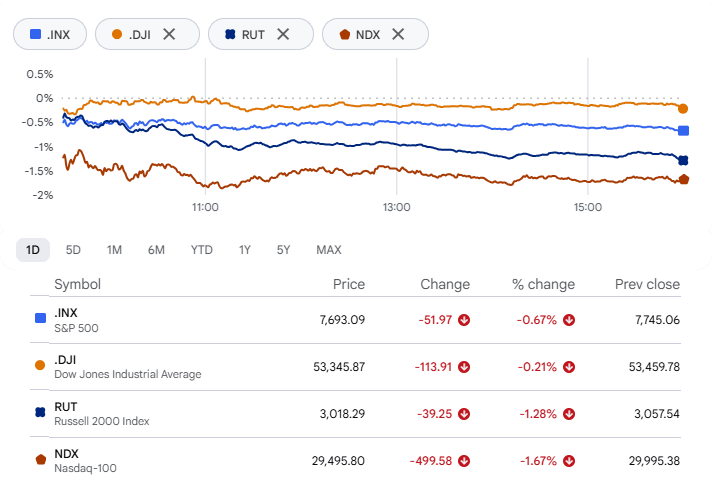
Task: Click the down arrow next to -0.21%
Action: (569, 367)
